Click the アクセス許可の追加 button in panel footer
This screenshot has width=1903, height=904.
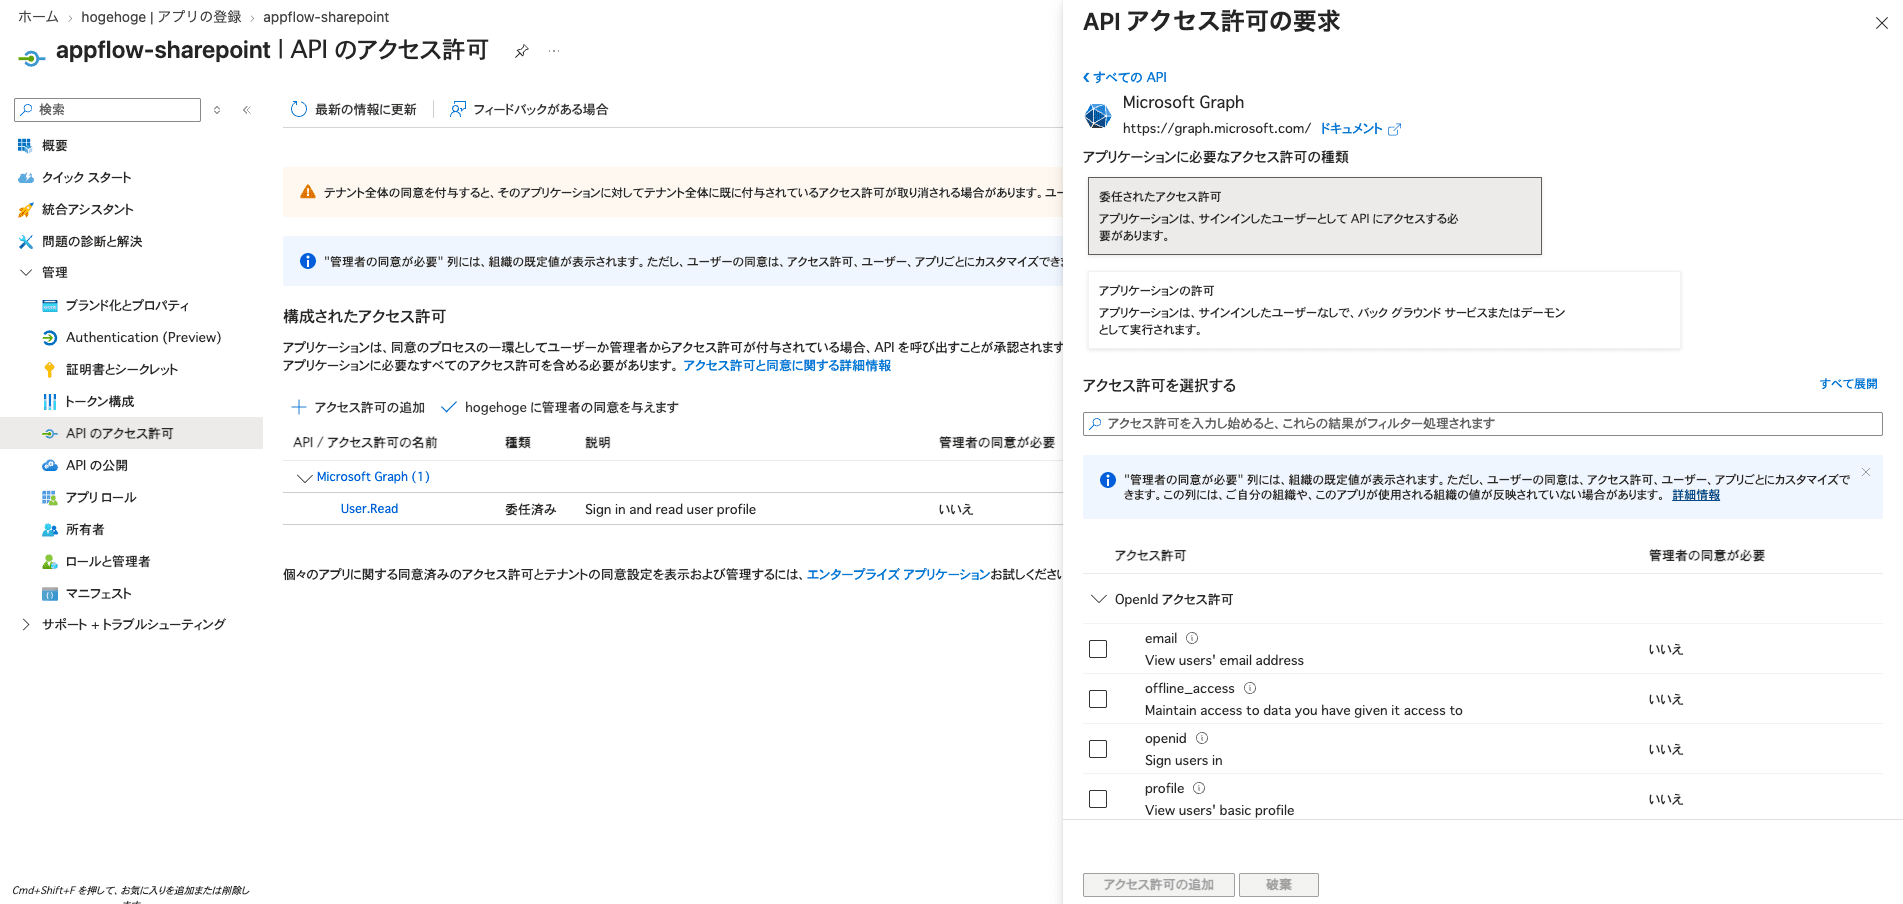[1159, 885]
